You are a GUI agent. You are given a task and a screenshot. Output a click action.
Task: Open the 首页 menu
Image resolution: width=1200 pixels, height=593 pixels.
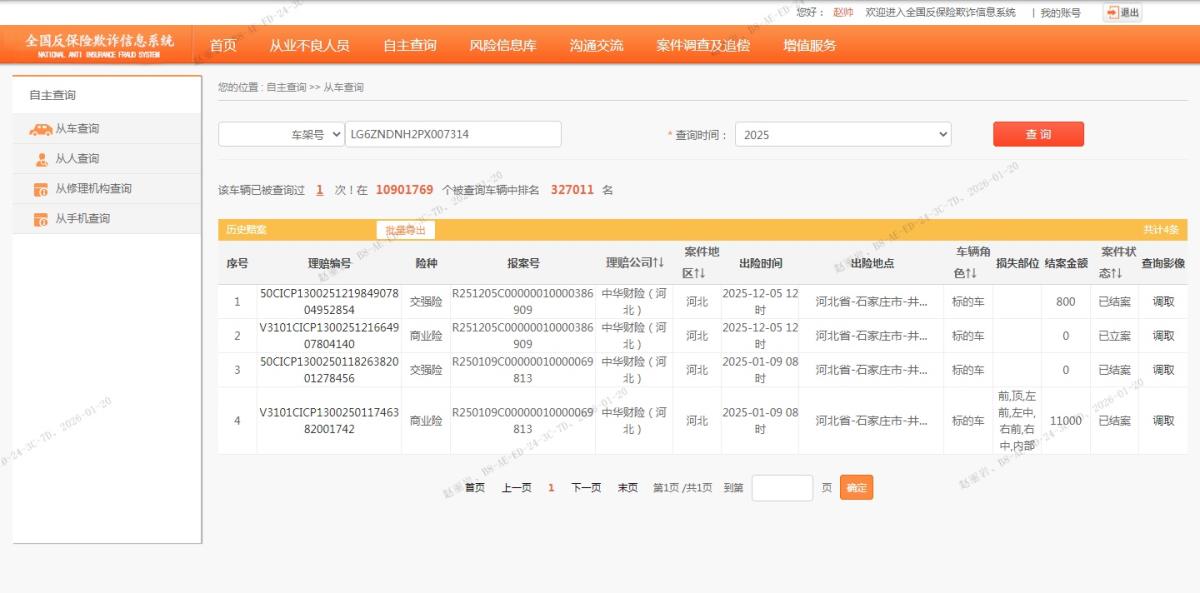point(223,45)
